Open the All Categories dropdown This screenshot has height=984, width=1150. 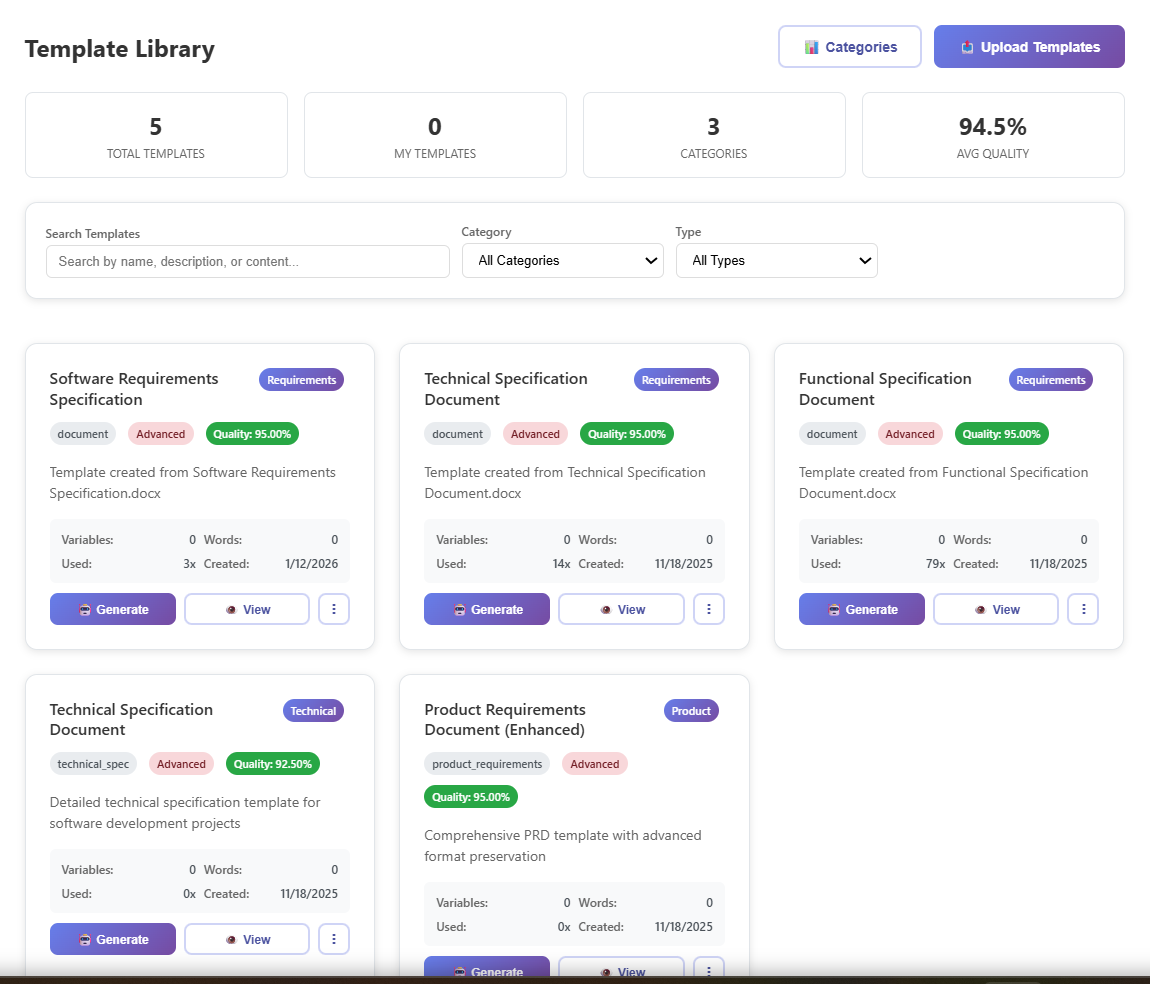562,260
